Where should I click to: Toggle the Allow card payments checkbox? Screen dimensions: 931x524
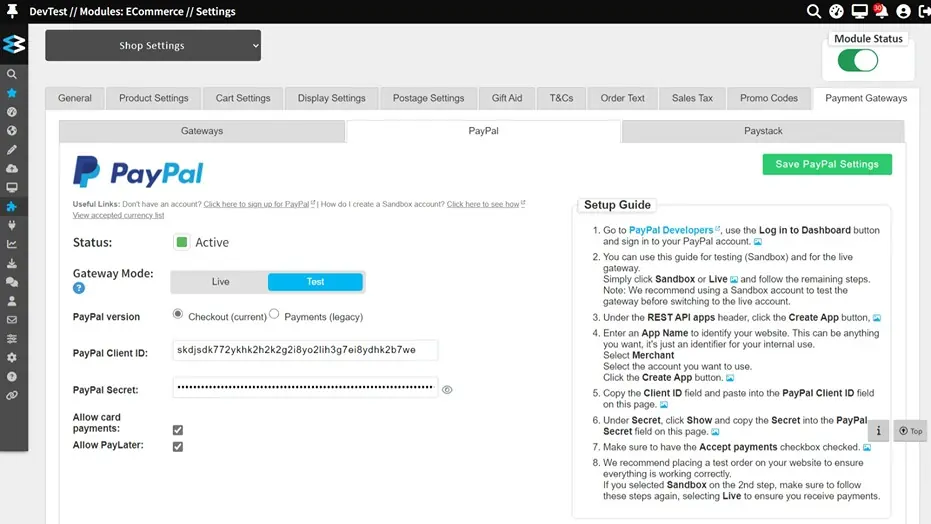point(178,430)
